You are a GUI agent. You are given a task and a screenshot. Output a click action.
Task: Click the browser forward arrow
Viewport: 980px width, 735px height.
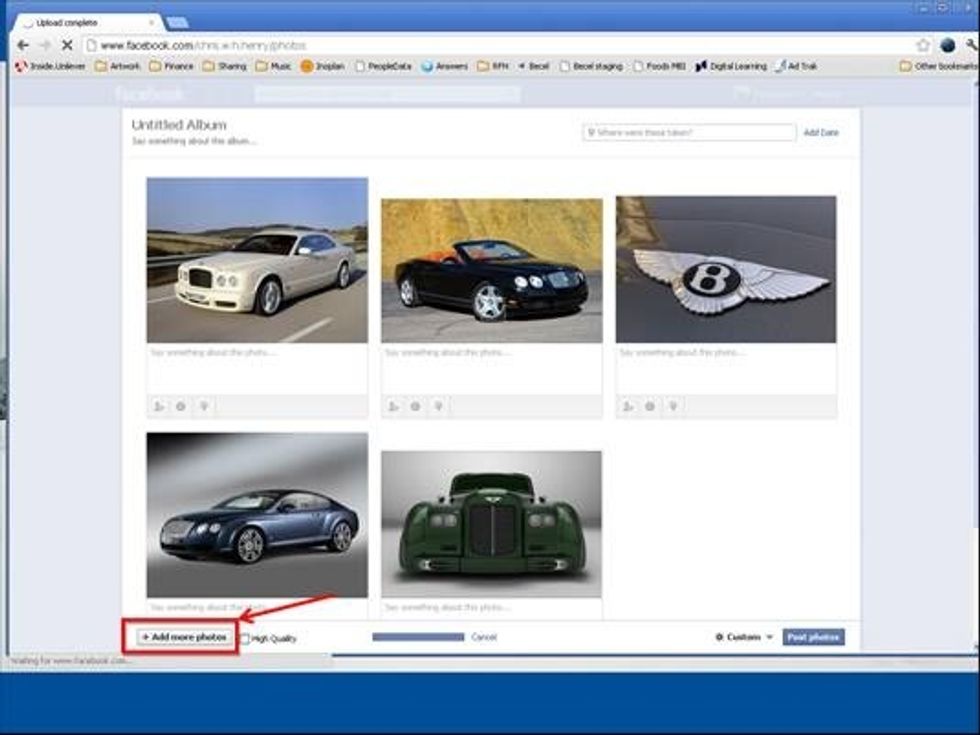tap(45, 45)
